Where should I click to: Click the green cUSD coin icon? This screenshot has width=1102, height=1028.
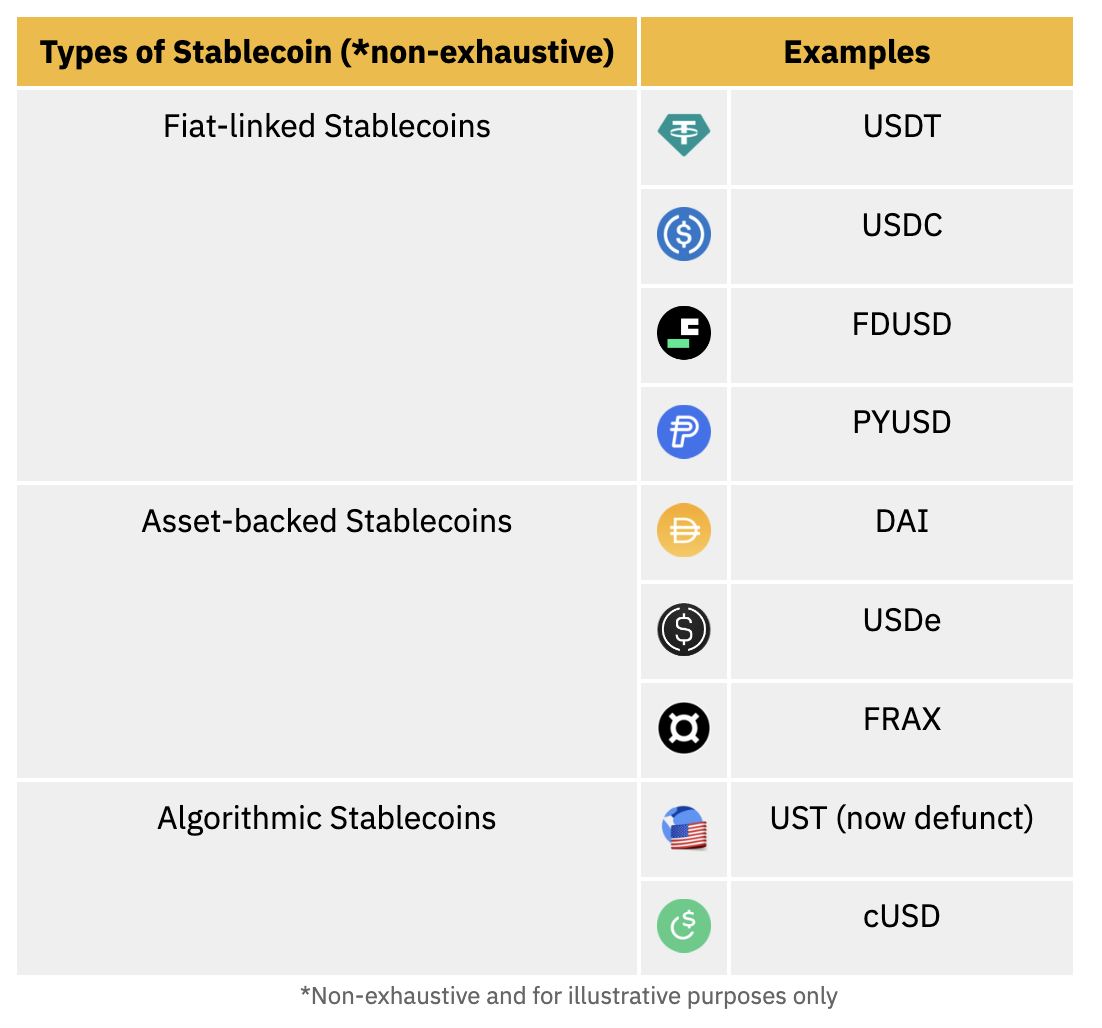tap(684, 926)
